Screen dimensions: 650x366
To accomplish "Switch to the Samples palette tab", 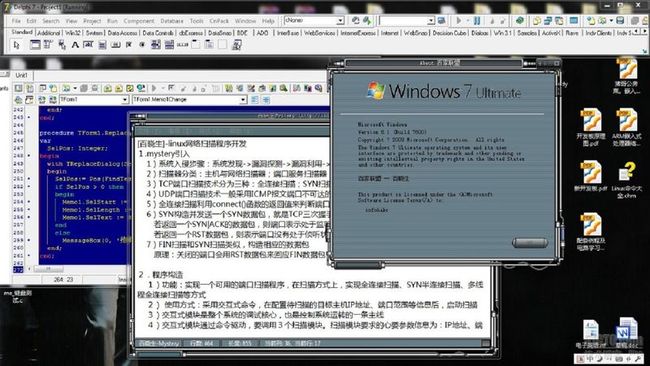I will (526, 33).
